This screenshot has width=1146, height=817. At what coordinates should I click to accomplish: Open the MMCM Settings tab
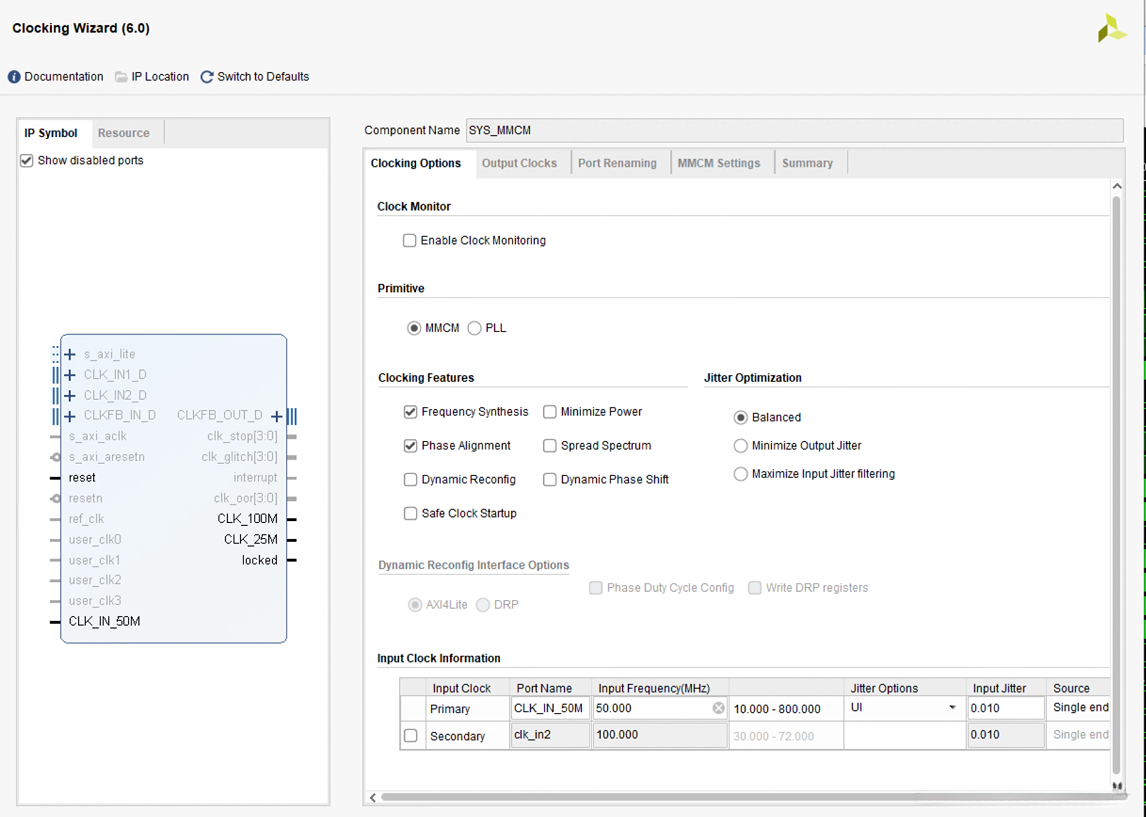tap(718, 163)
